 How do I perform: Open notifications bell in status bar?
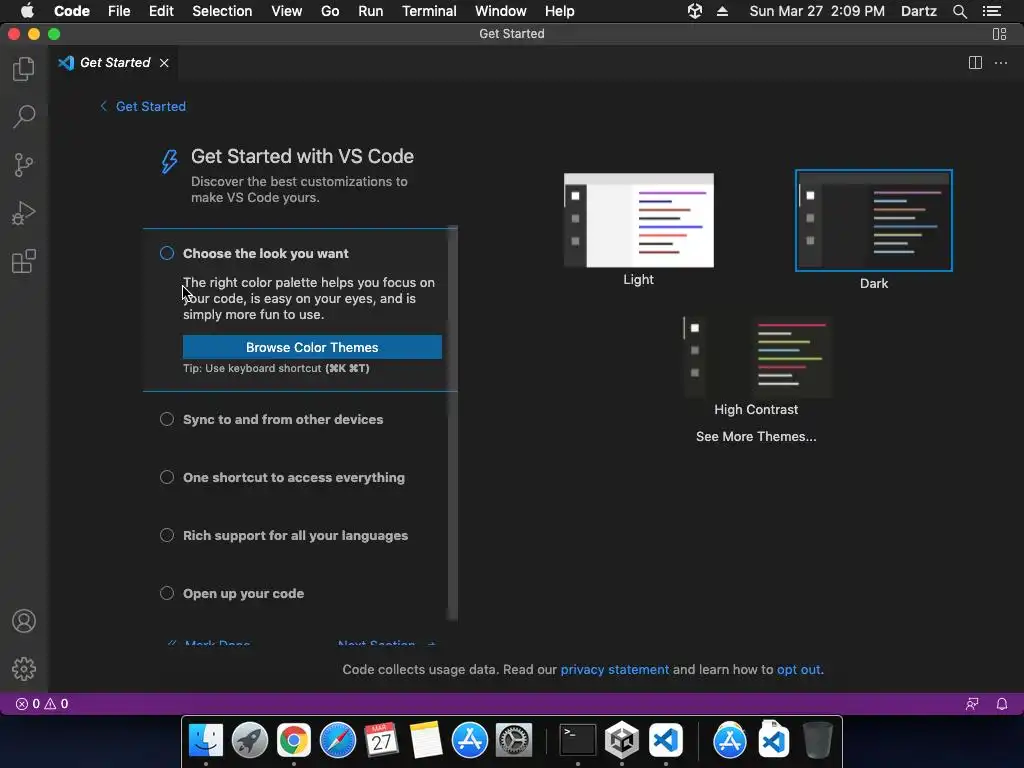click(x=1002, y=703)
